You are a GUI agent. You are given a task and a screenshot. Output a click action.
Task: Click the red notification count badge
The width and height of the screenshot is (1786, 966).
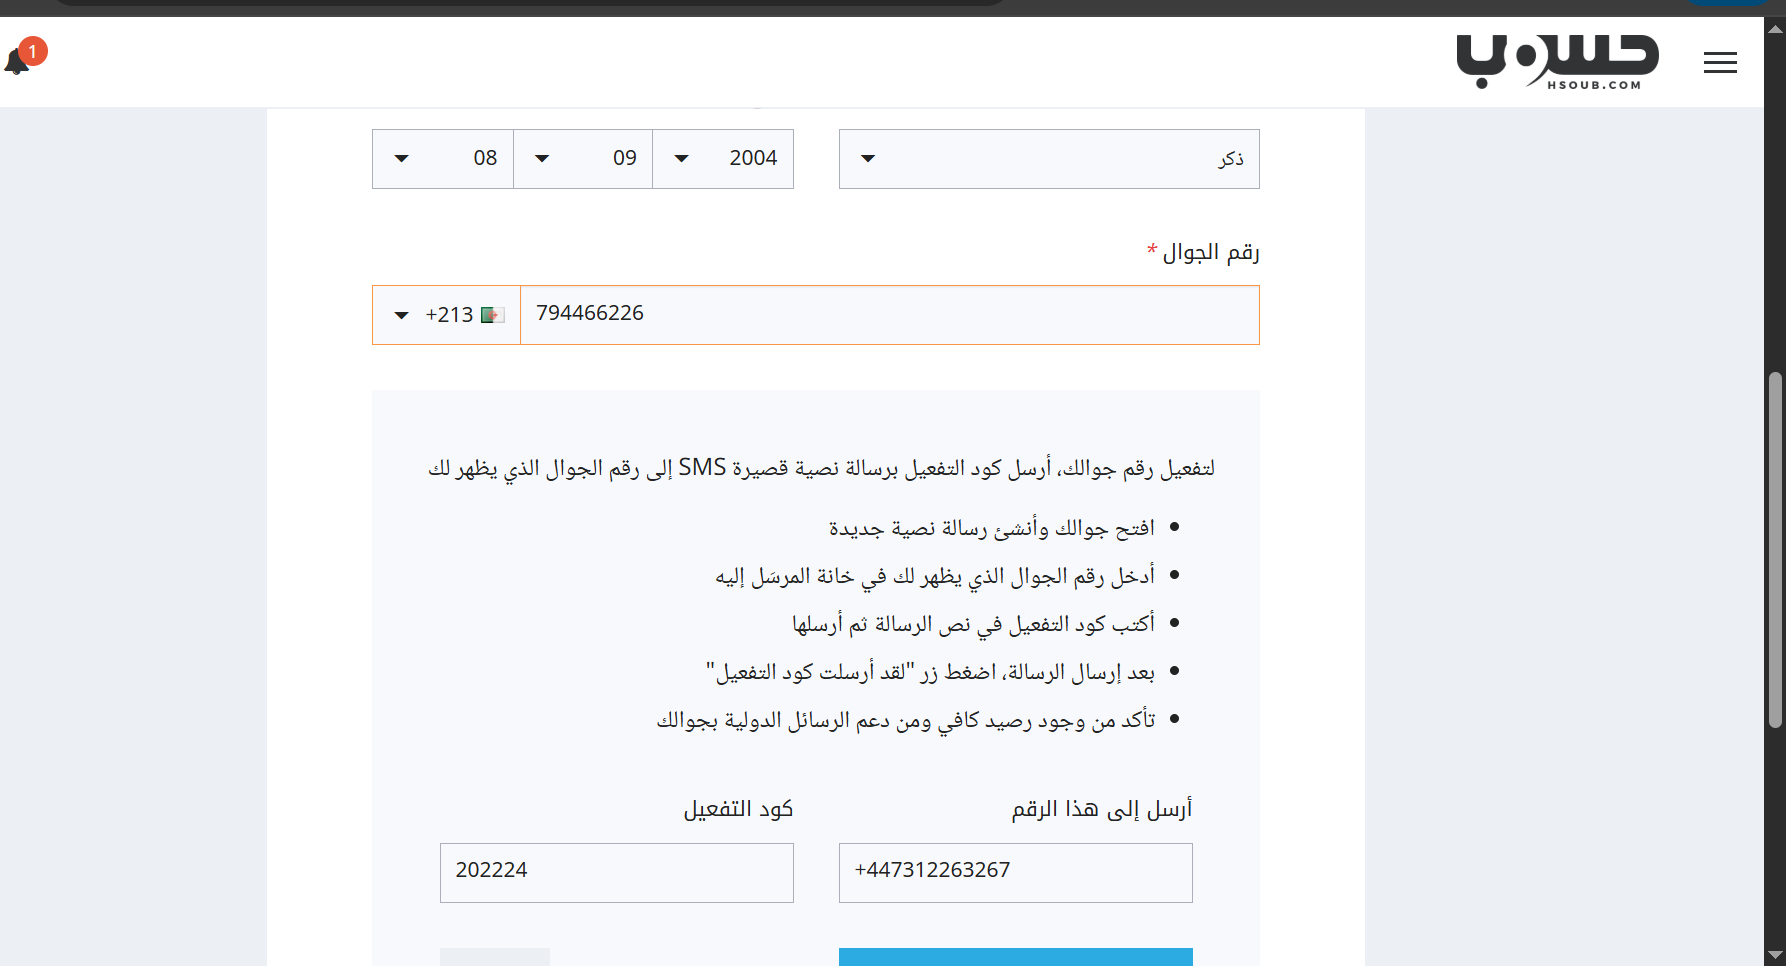click(x=33, y=51)
